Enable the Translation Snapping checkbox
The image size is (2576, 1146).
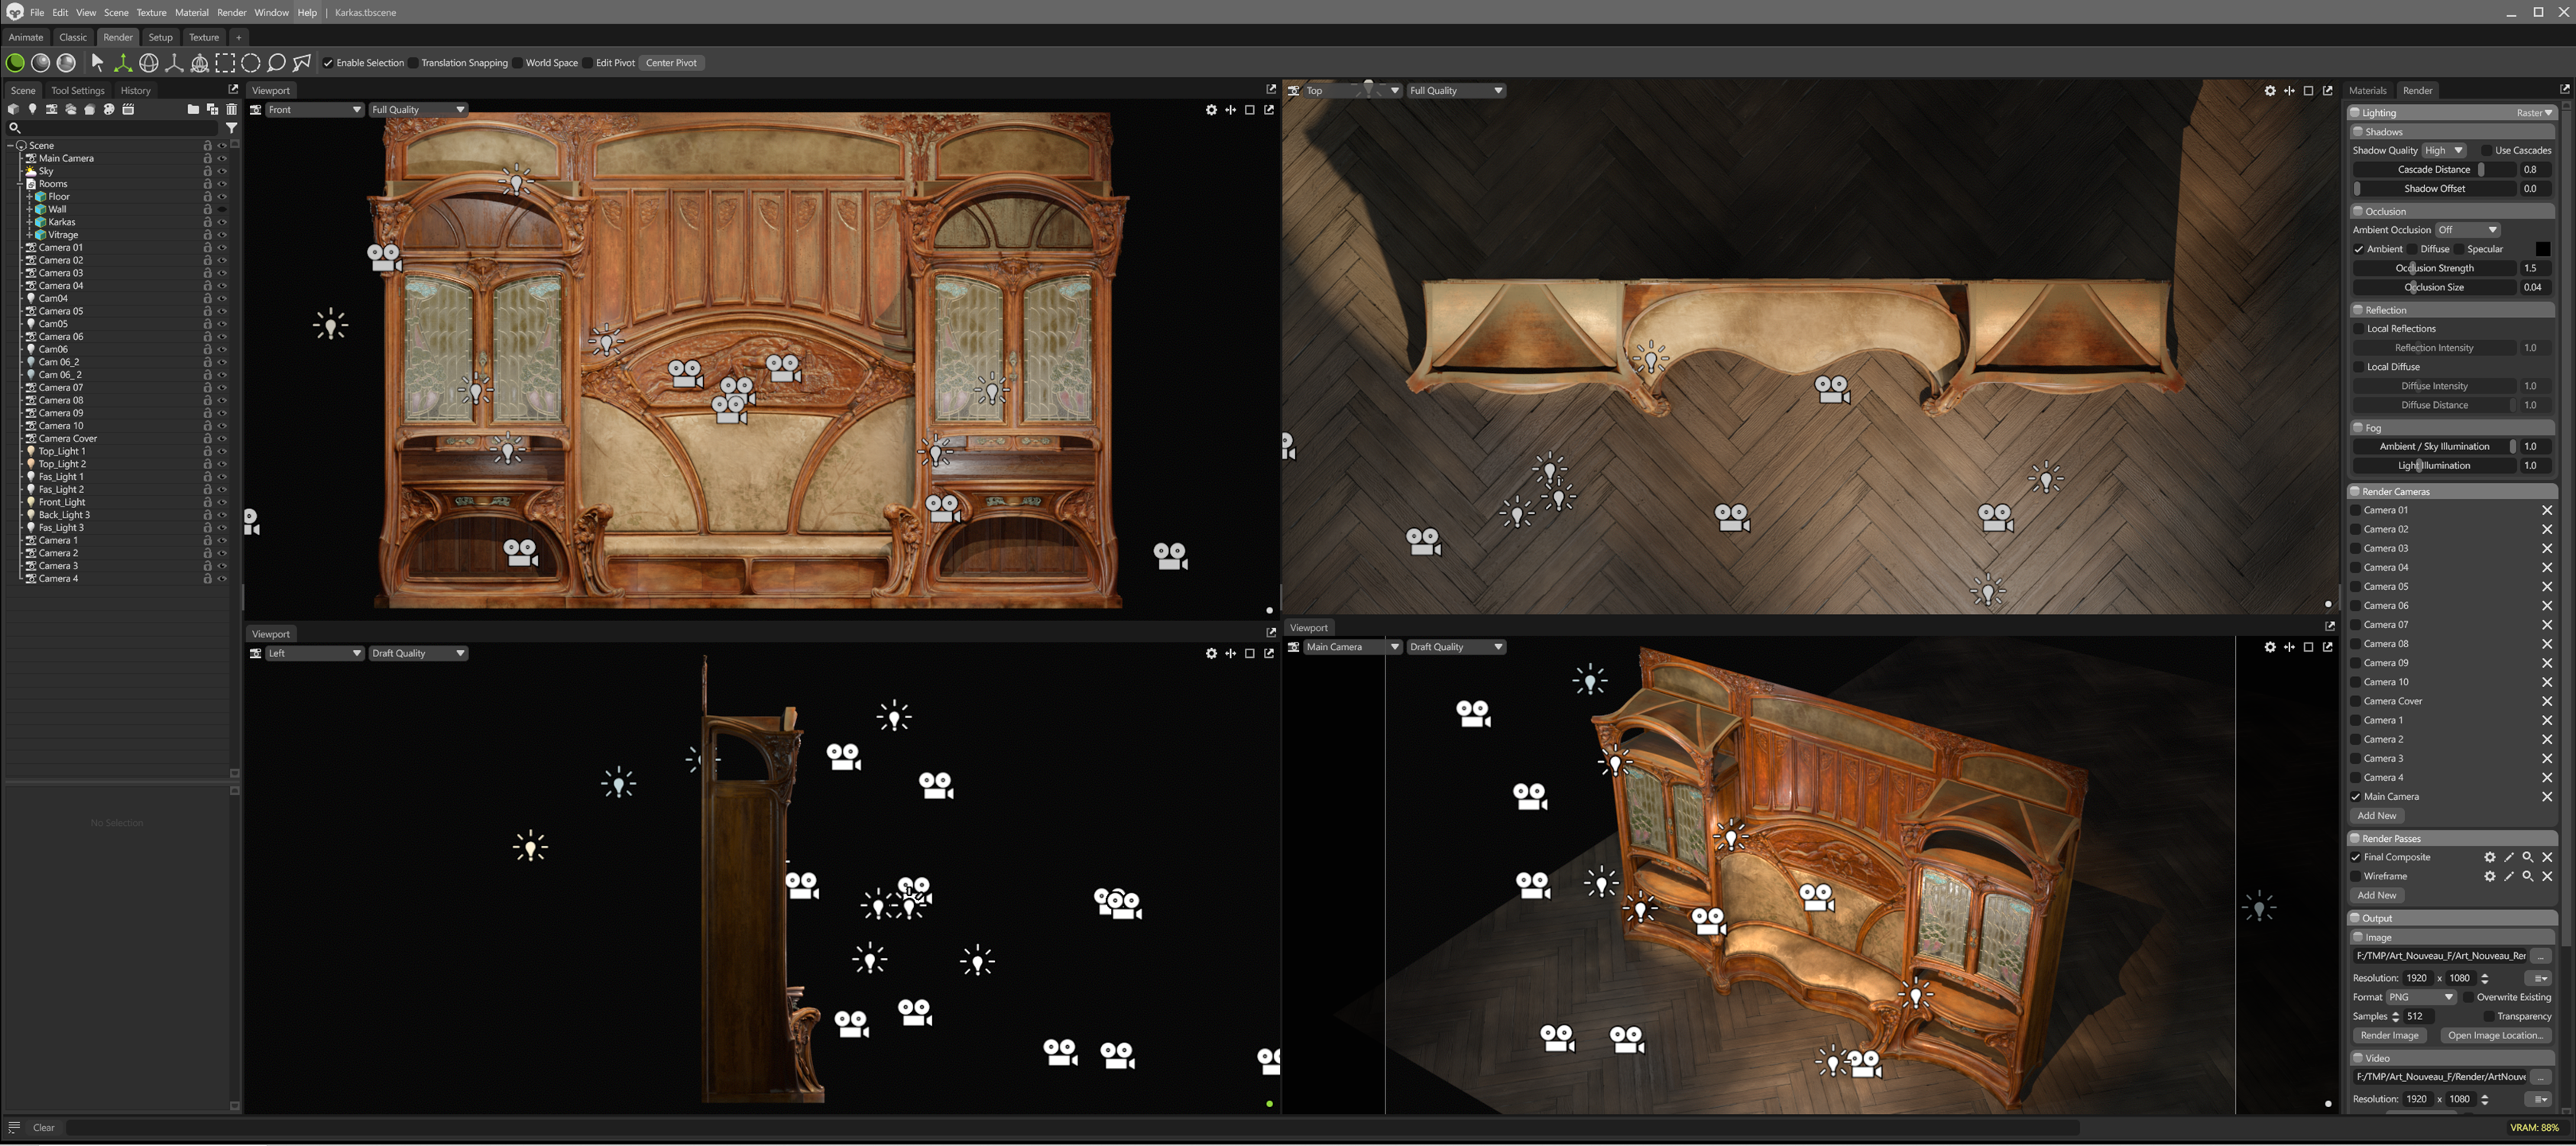413,63
